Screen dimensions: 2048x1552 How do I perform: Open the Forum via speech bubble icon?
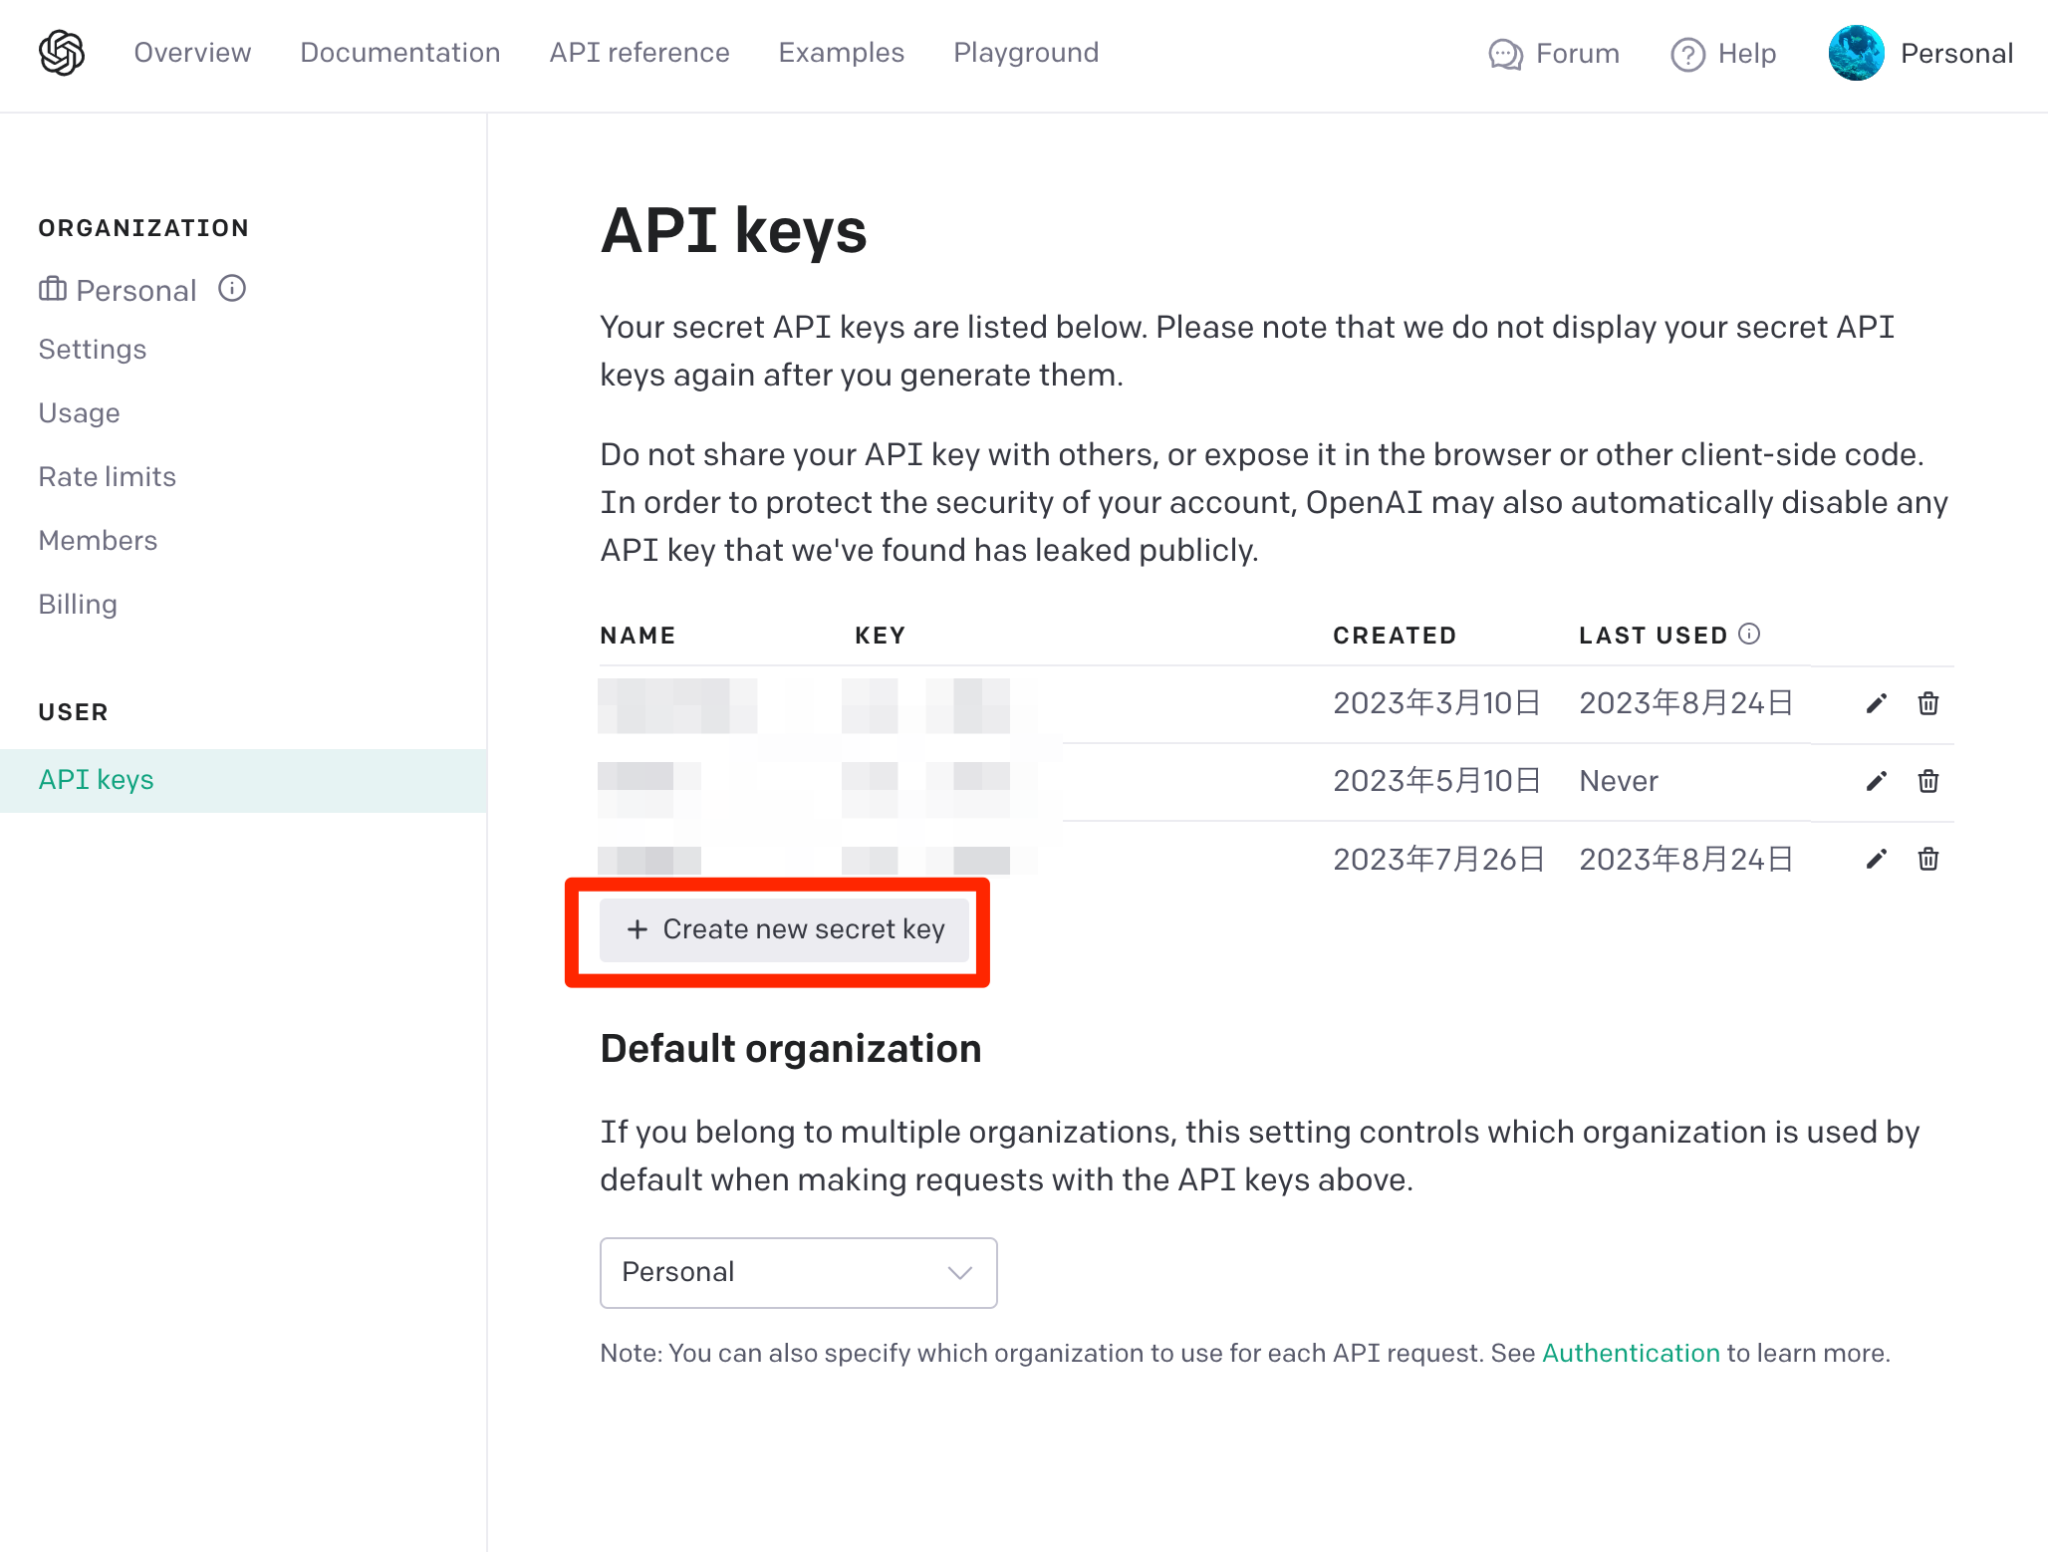pyautogui.click(x=1505, y=54)
